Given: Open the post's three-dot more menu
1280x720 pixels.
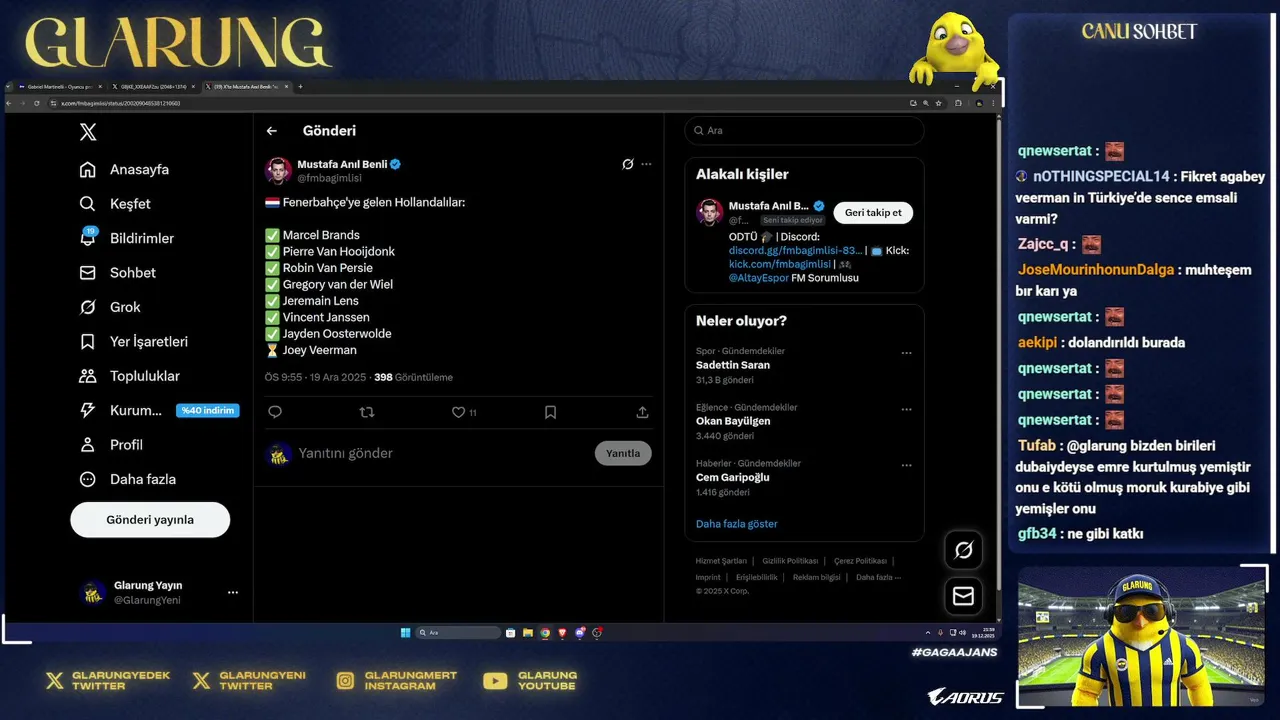Looking at the screenshot, I should tap(646, 164).
